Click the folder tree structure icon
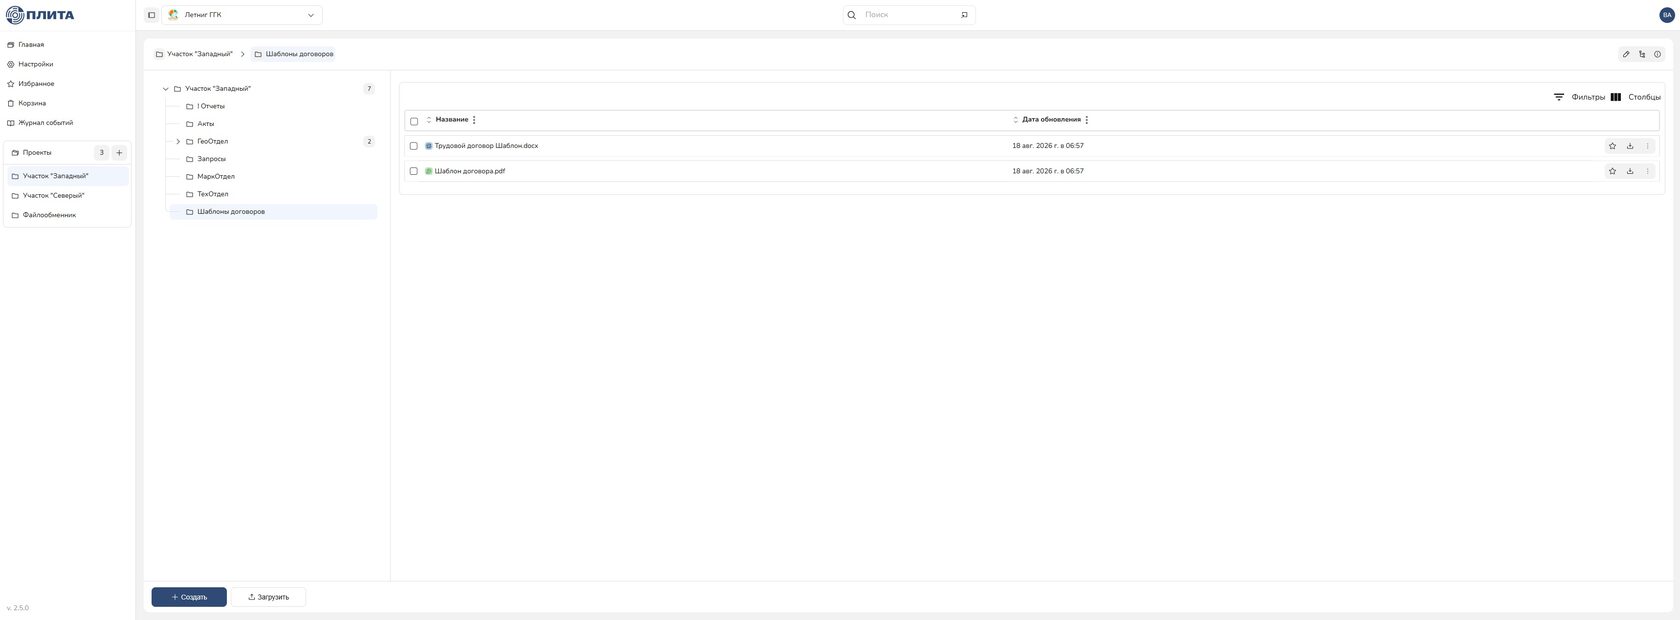 tap(1642, 54)
